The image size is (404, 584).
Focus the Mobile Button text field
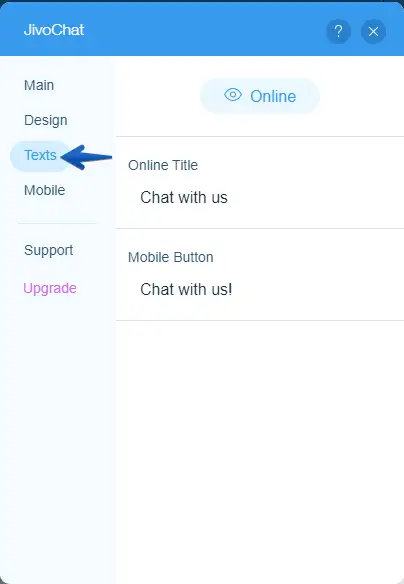point(260,289)
